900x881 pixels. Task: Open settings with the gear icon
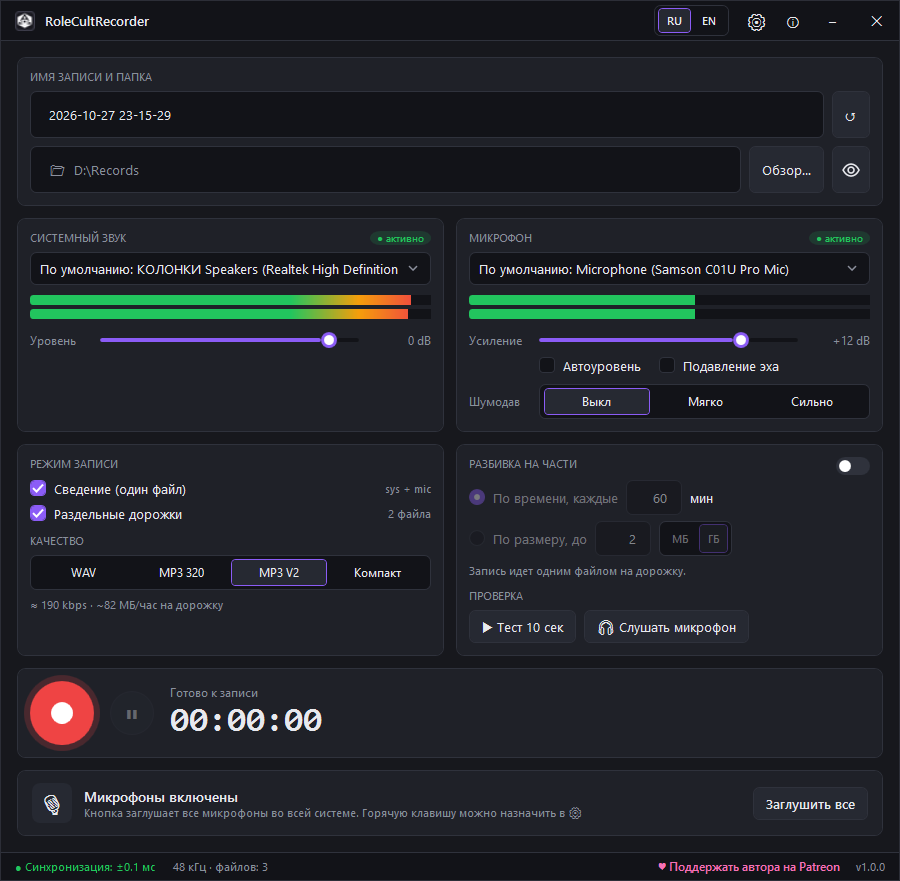pyautogui.click(x=756, y=22)
